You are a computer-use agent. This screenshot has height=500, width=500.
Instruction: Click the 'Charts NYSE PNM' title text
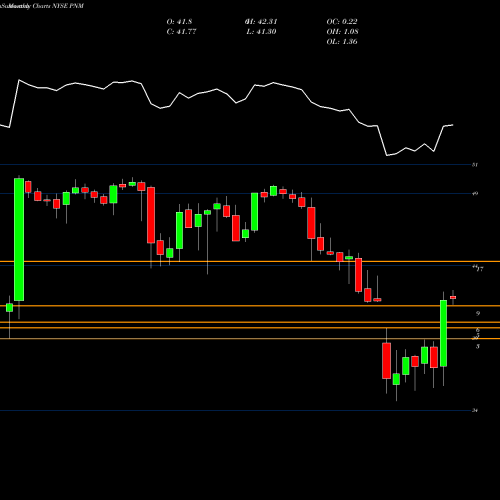(x=58, y=6)
